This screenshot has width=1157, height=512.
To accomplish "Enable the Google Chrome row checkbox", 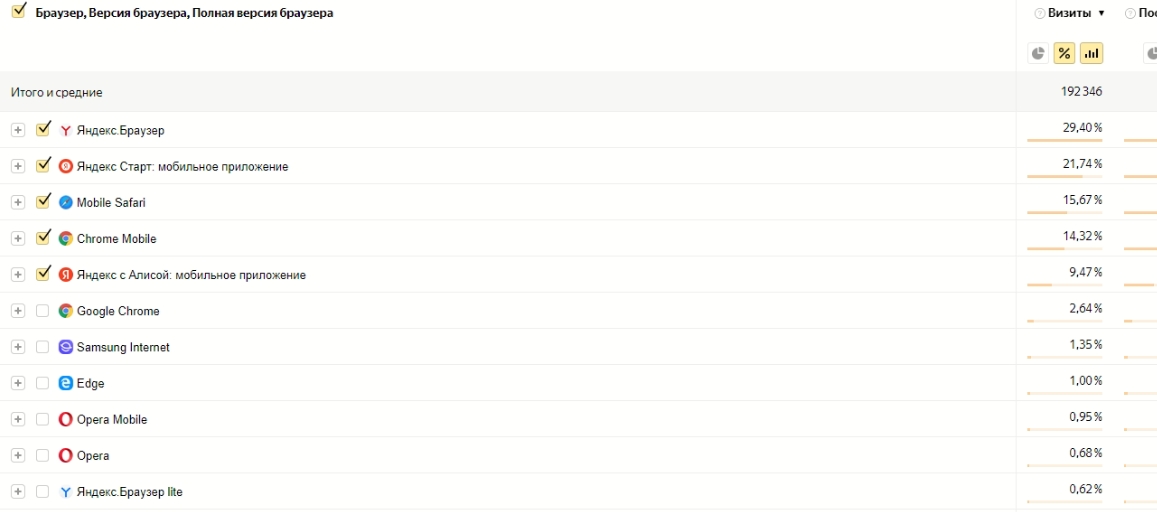I will [43, 311].
